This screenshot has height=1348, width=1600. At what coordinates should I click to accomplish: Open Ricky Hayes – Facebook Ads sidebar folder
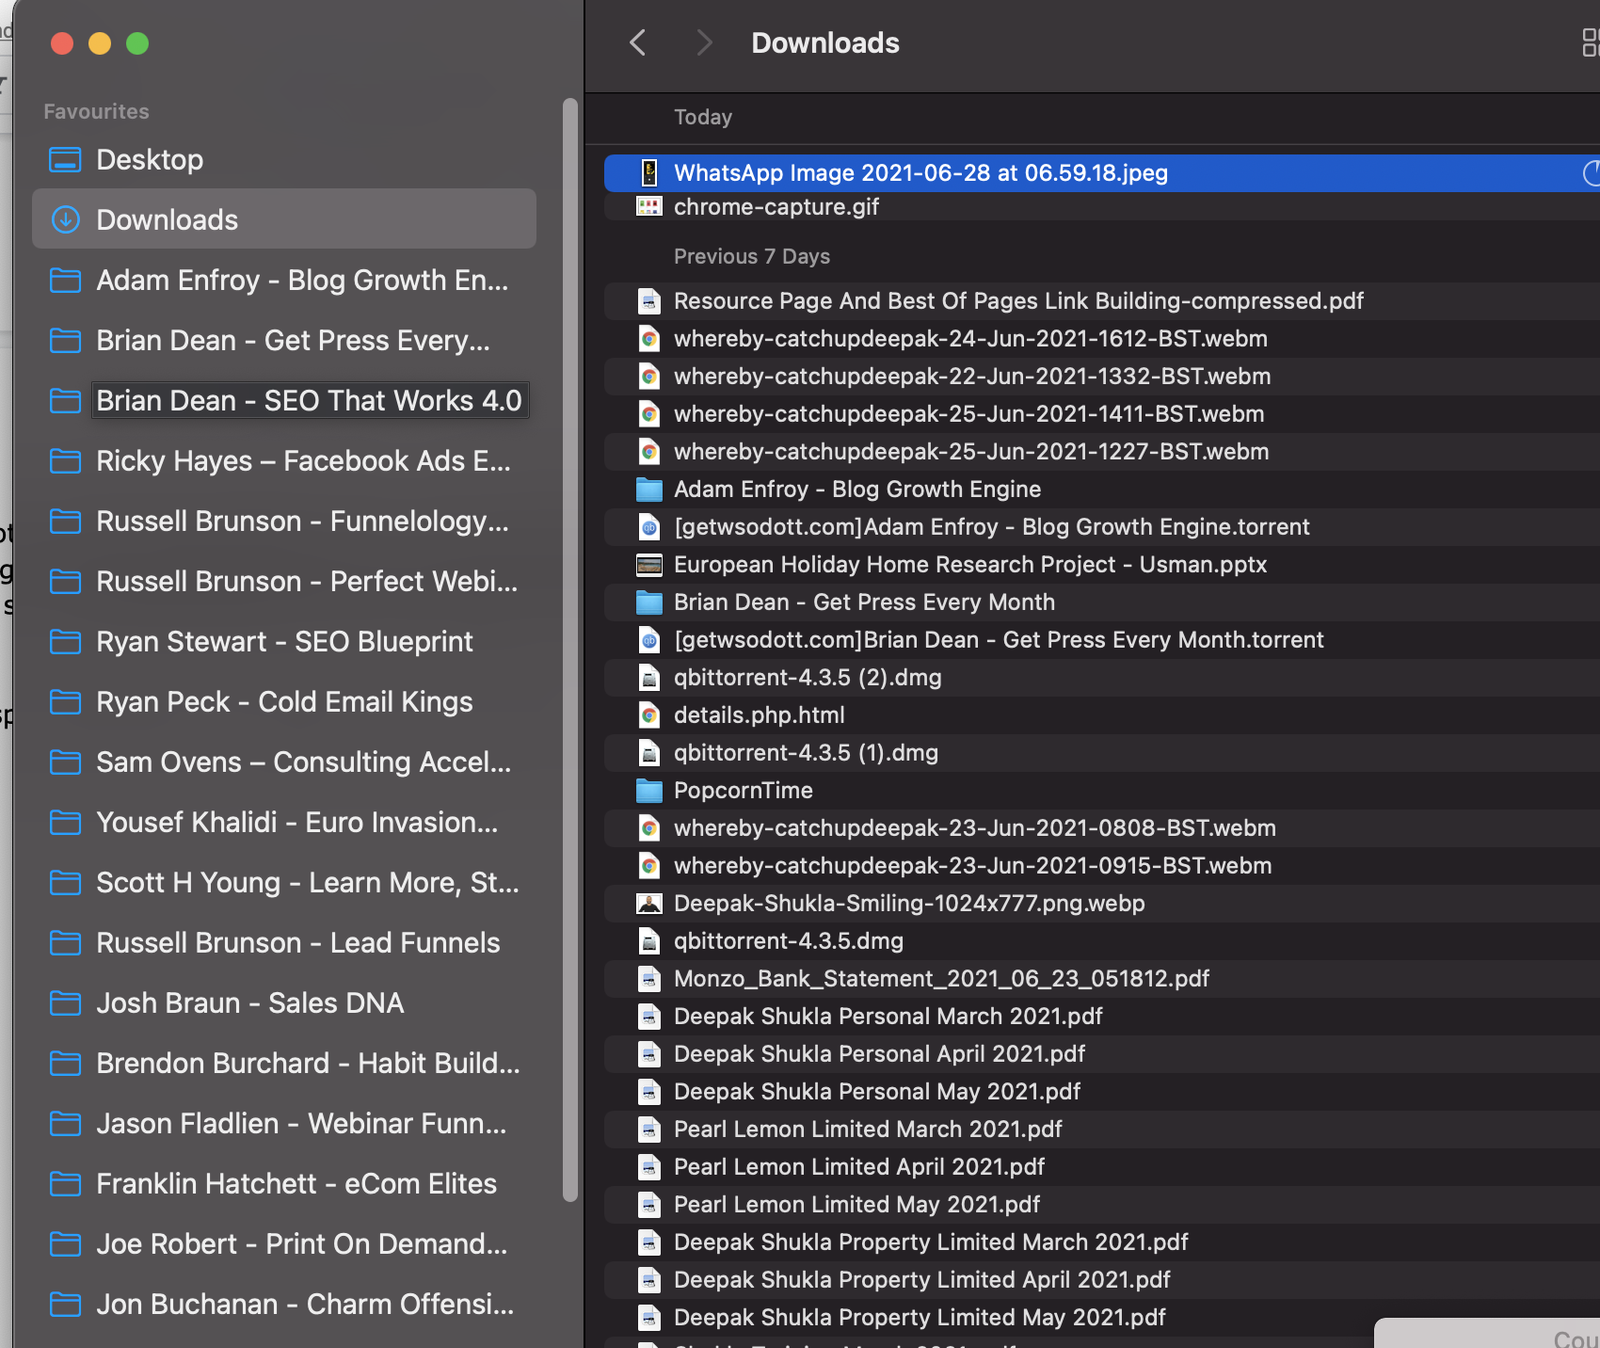coord(284,461)
